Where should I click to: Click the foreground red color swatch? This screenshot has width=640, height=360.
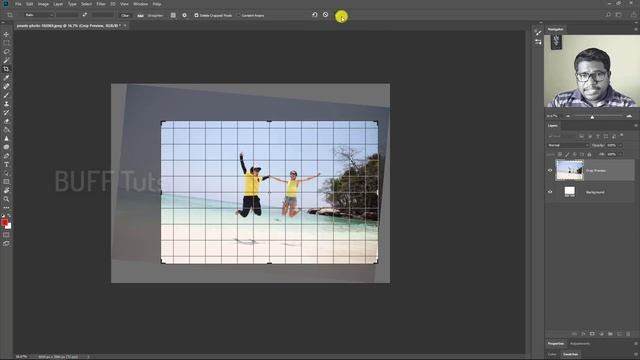pyautogui.click(x=4, y=222)
